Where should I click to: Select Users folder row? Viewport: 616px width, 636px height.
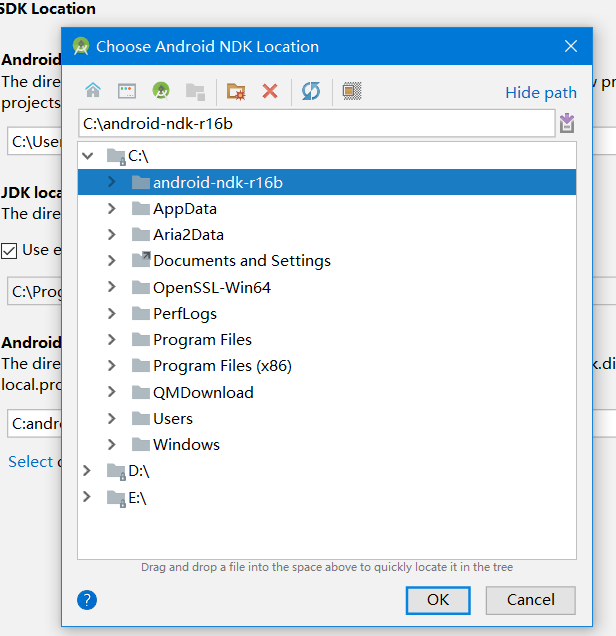click(327, 418)
